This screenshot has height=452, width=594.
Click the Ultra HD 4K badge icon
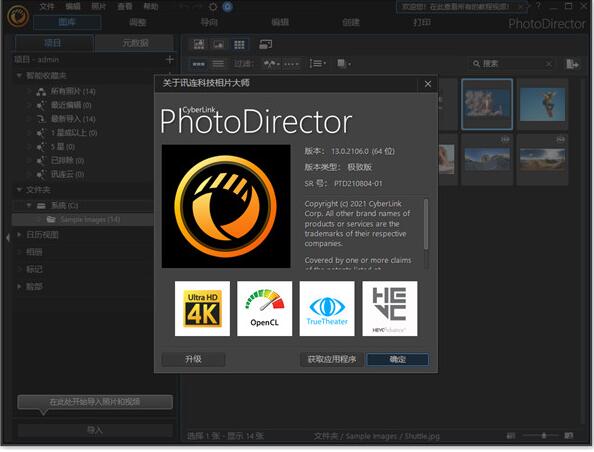(202, 308)
